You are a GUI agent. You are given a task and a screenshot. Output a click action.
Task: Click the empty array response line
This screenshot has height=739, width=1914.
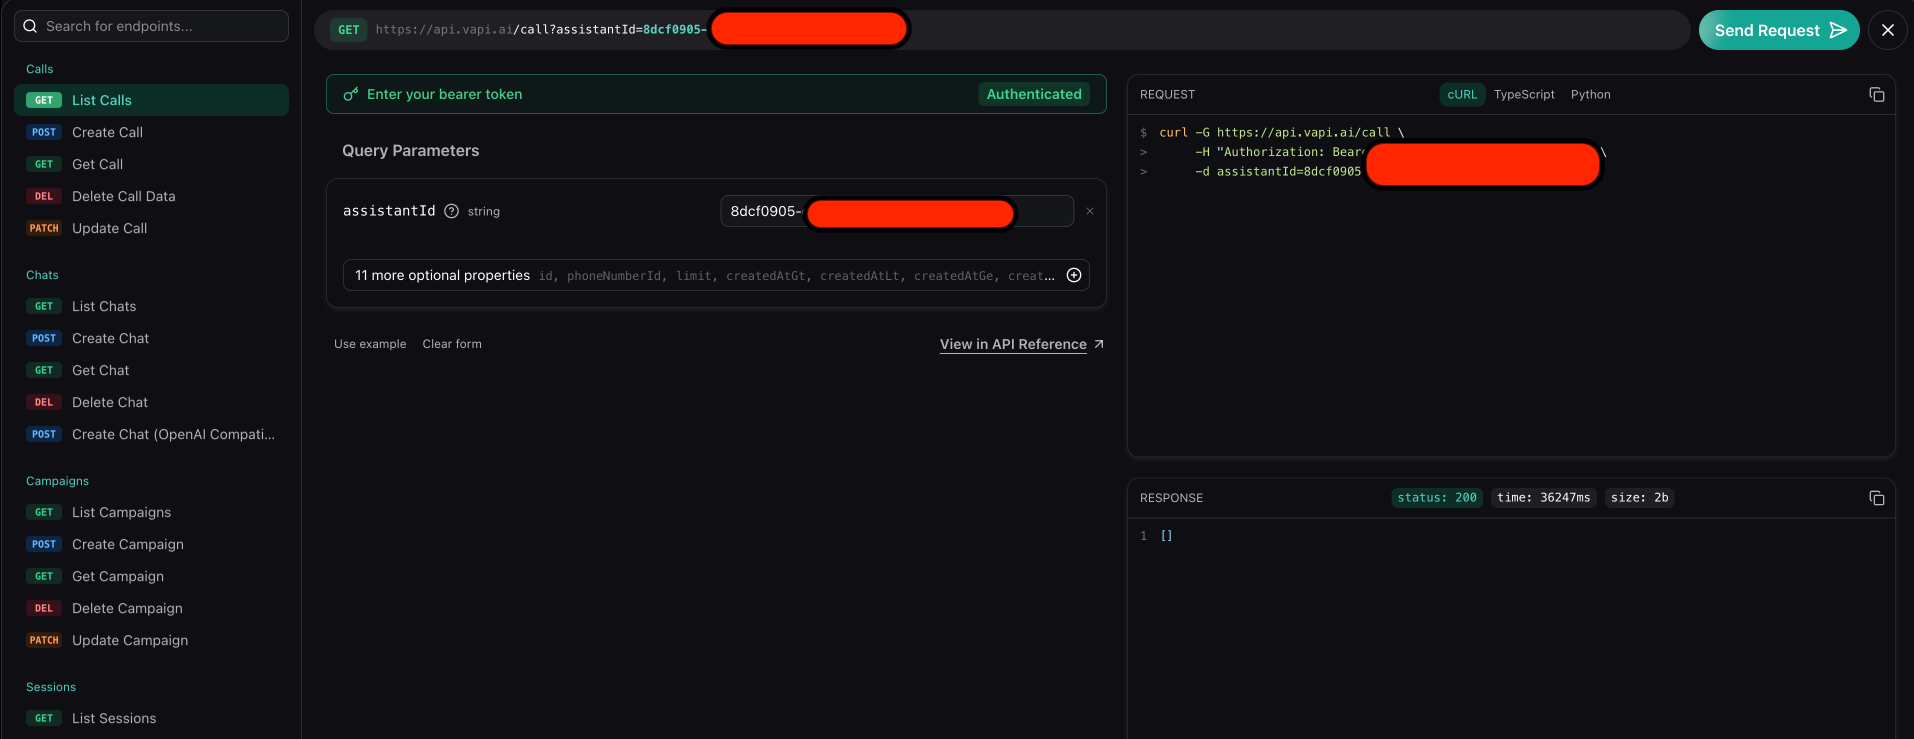pos(1166,536)
